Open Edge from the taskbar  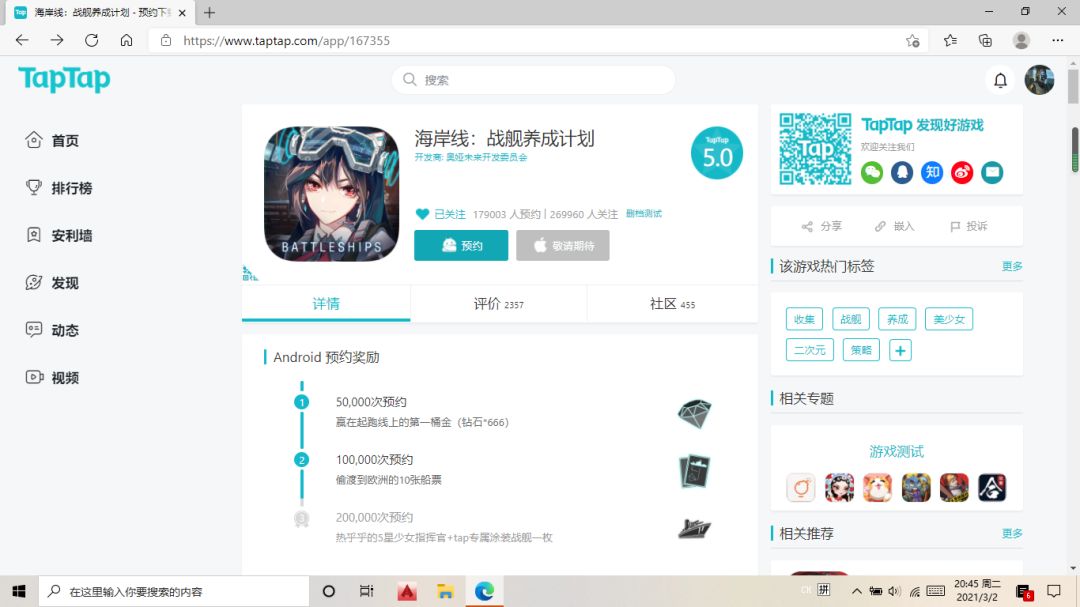tap(484, 591)
